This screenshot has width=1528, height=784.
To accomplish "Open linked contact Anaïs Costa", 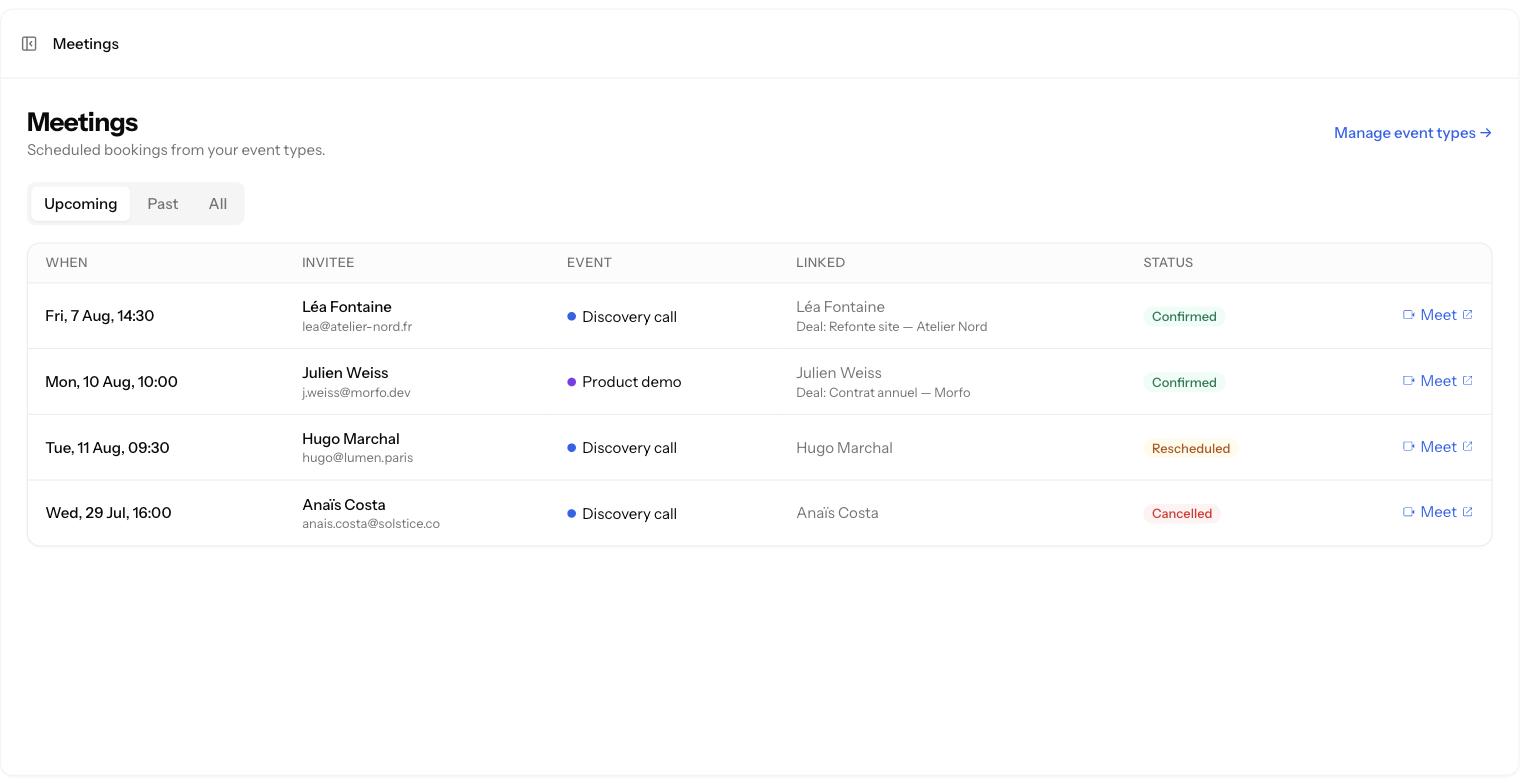I will point(837,513).
